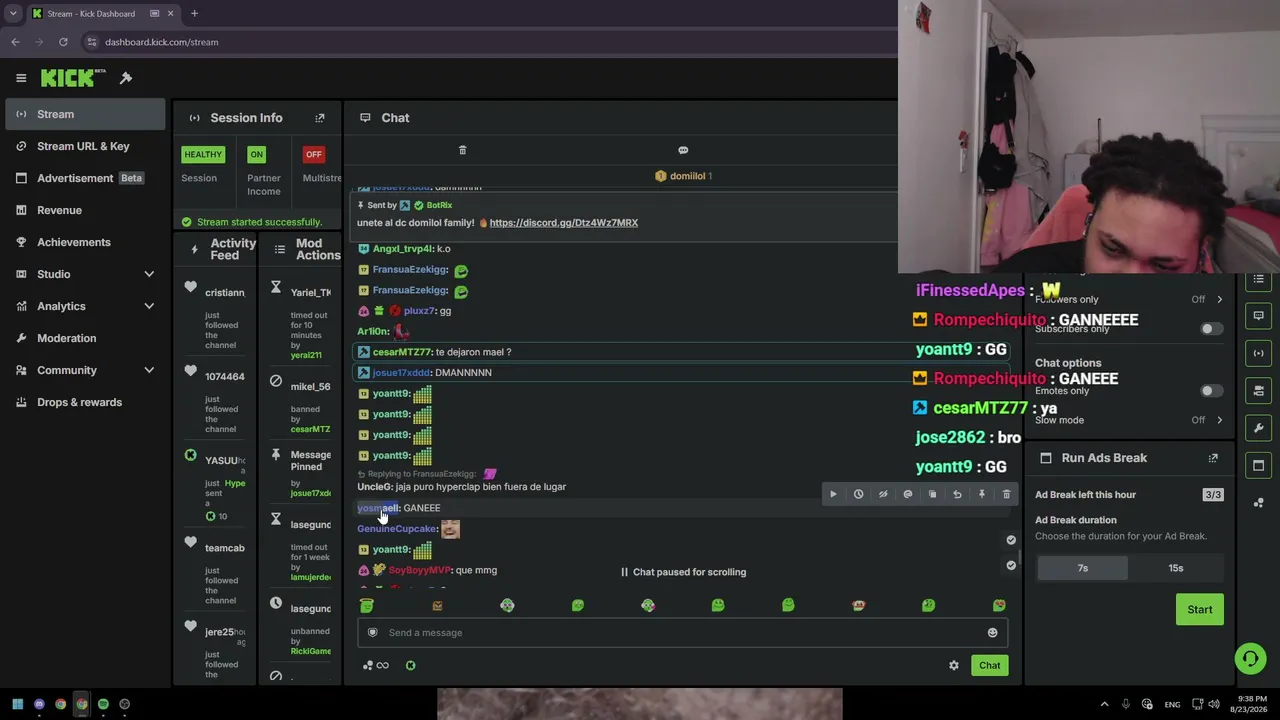Click ENG language indicator in taskbar
This screenshot has height=720, width=1280.
tap(1172, 704)
